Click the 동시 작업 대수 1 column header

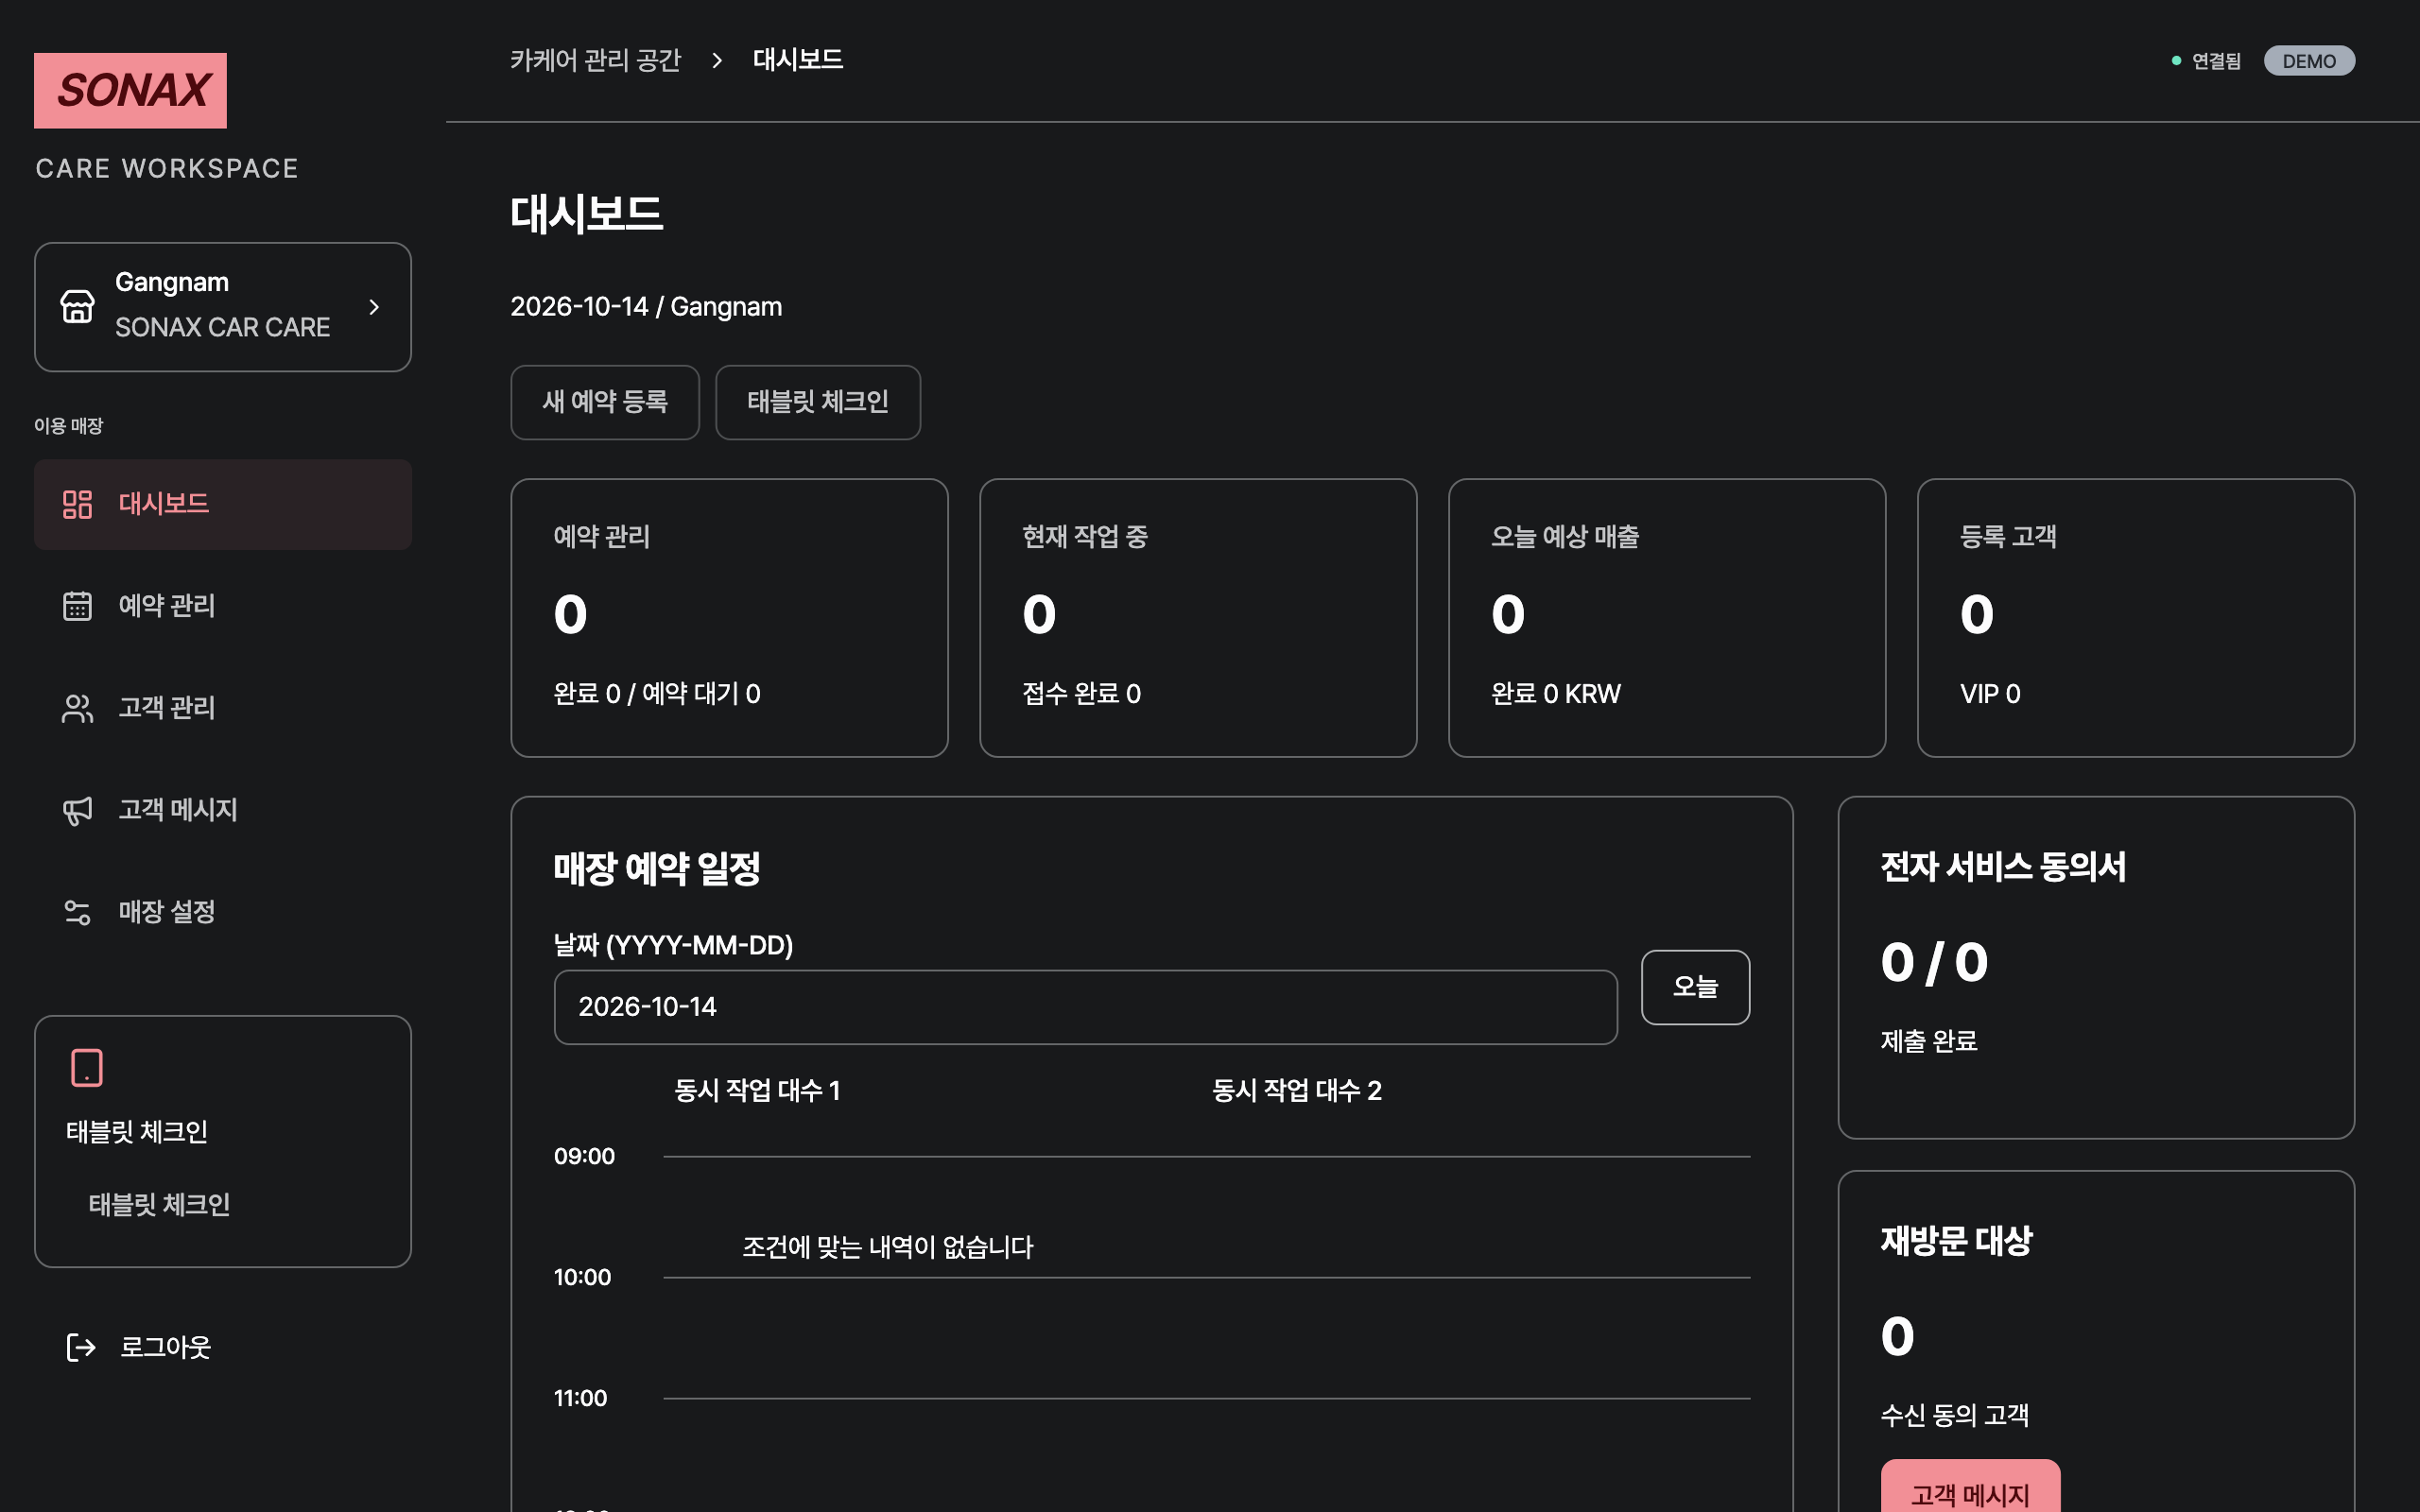[x=757, y=1090]
